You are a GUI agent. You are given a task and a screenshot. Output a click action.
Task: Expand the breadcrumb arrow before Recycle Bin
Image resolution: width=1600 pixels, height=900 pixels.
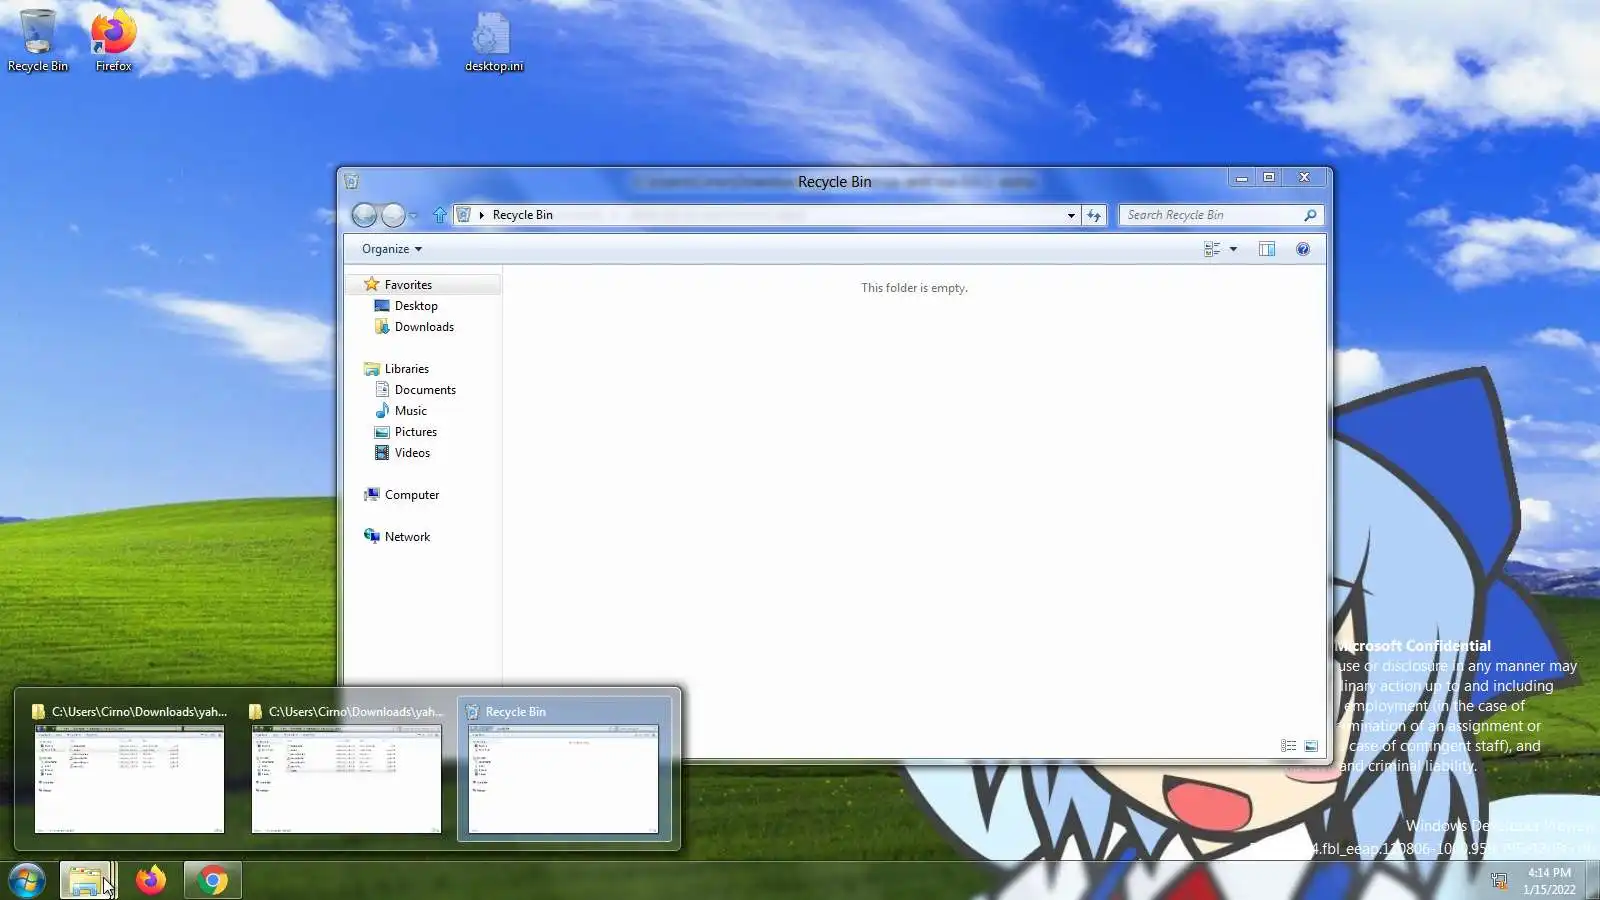(x=482, y=215)
